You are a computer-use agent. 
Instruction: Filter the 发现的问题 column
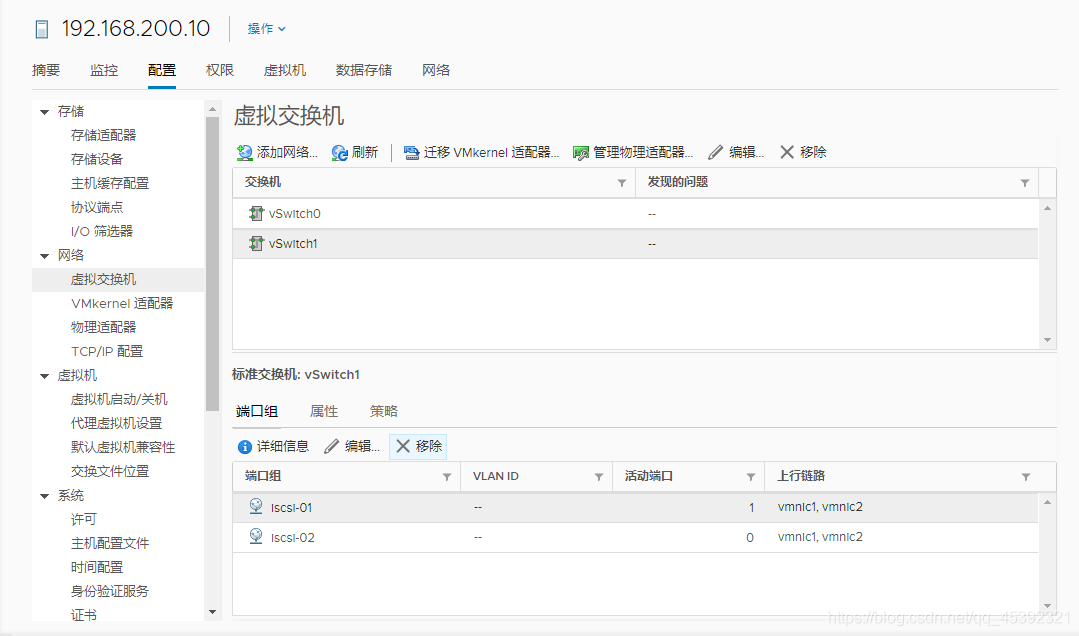coord(1025,183)
